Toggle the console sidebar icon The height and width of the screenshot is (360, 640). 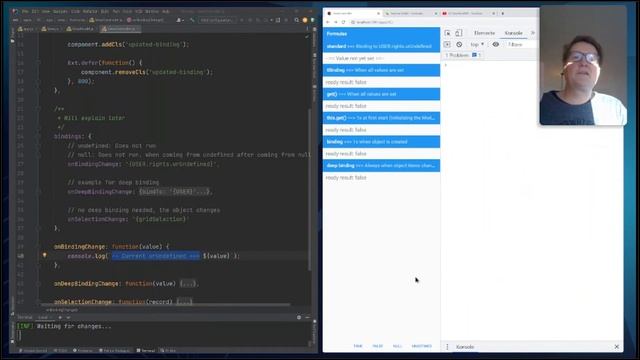tap(447, 44)
